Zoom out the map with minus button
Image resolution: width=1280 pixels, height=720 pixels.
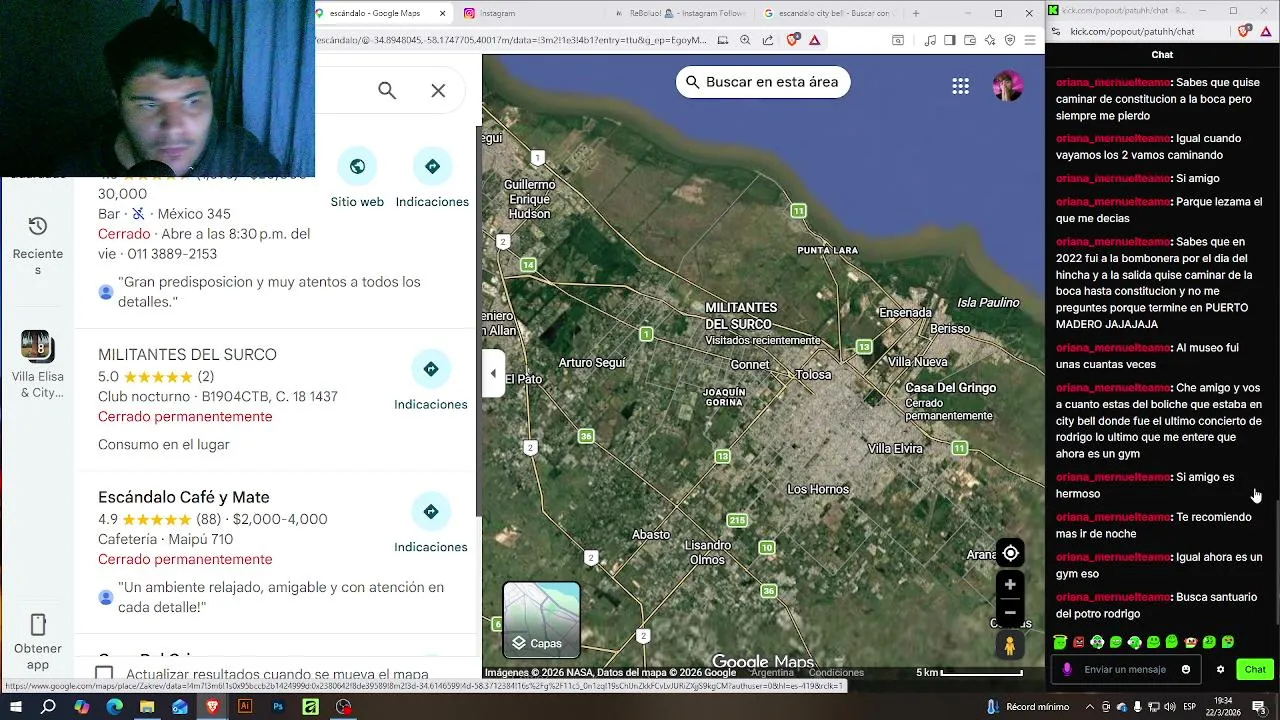[x=1010, y=612]
